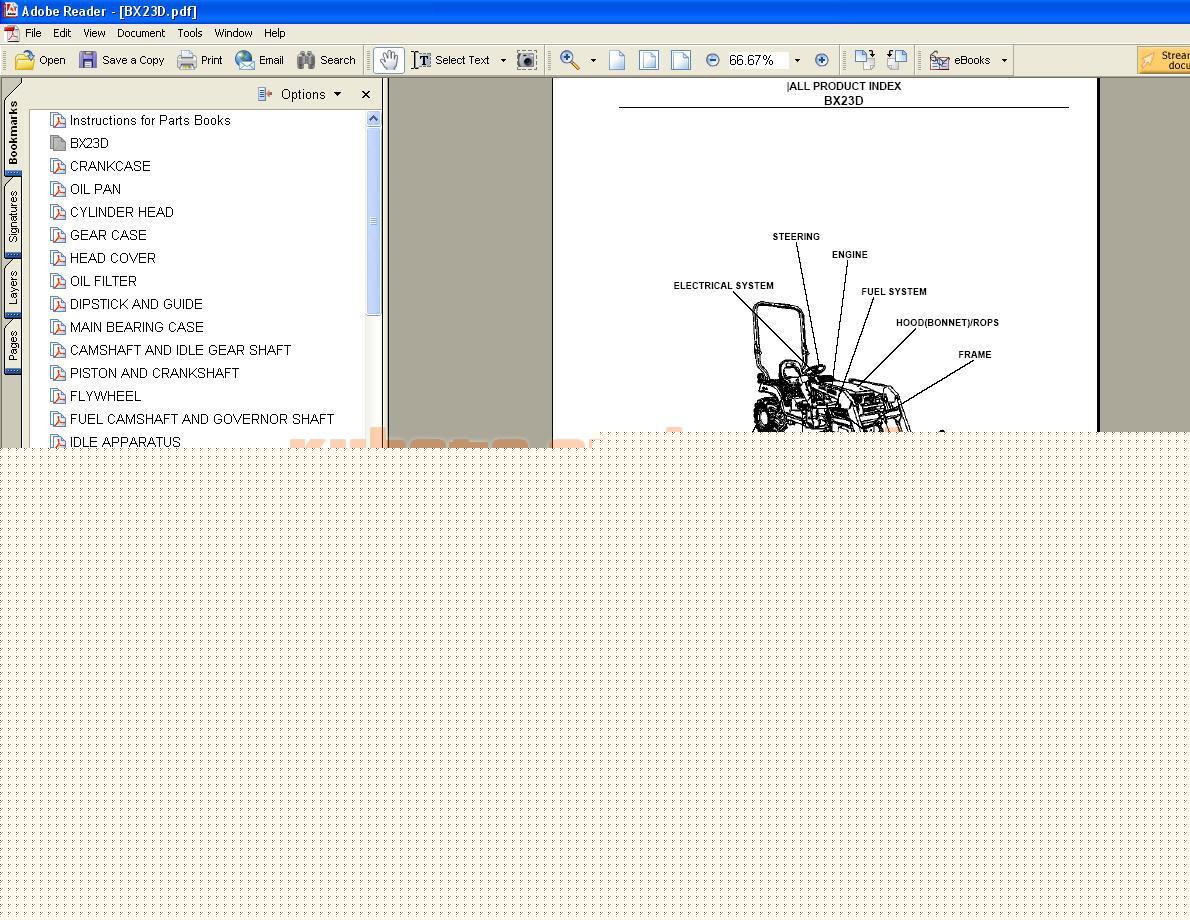The image size is (1190, 920).
Task: Click the Save a Copy floppy icon
Action: tap(88, 60)
